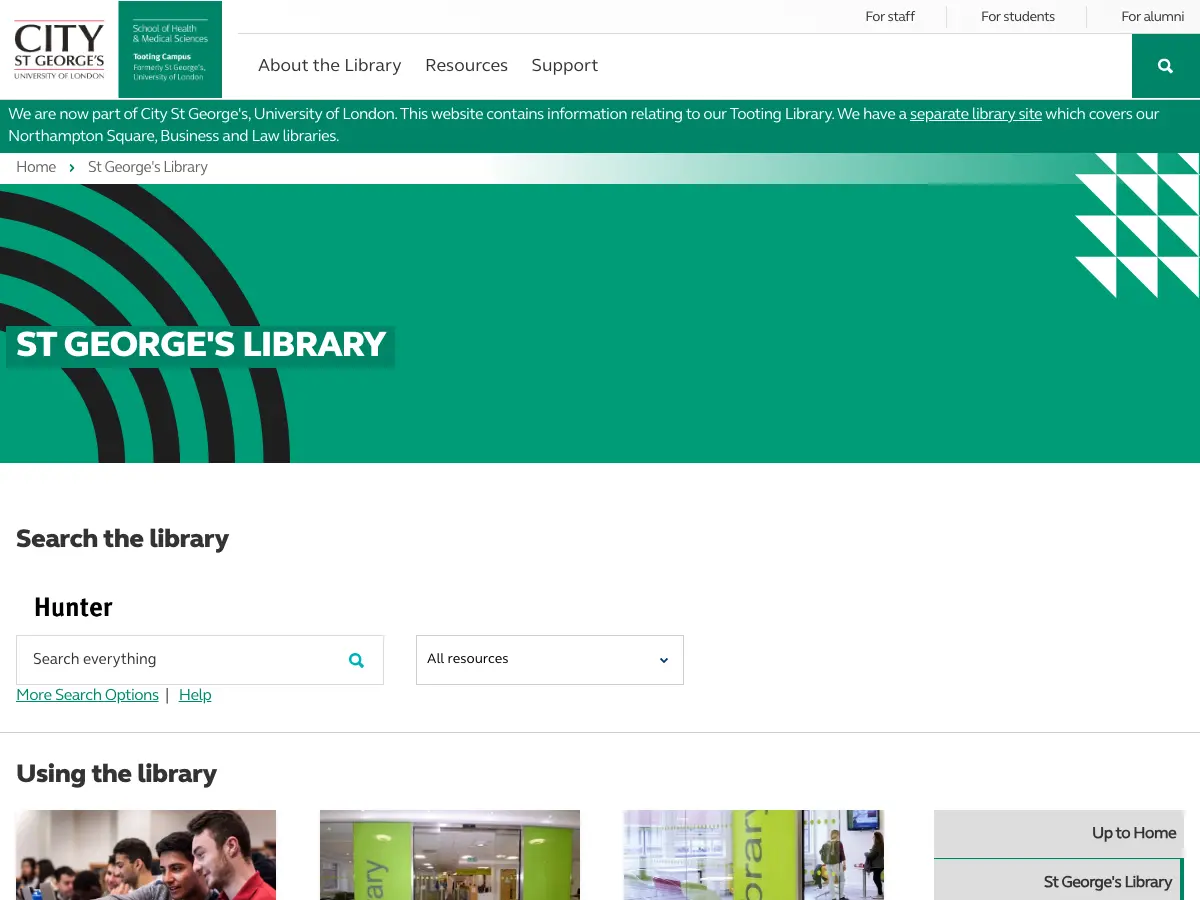The height and width of the screenshot is (900, 1200).
Task: Submit Hunter search with magnifier icon
Action: [x=356, y=660]
